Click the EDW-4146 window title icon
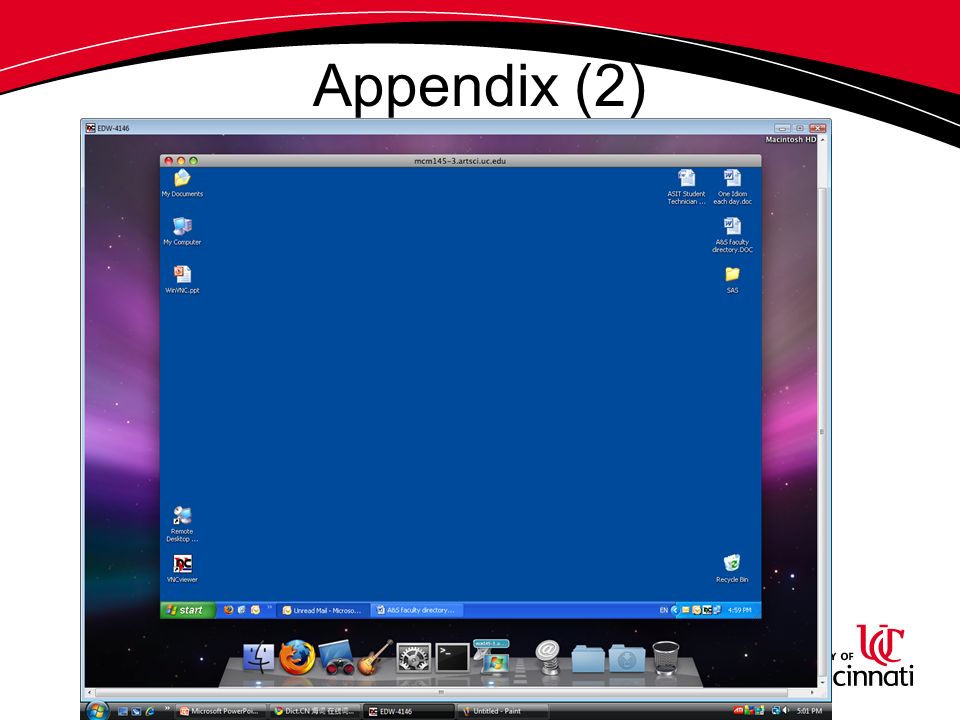Viewport: 960px width, 720px height. coord(91,128)
